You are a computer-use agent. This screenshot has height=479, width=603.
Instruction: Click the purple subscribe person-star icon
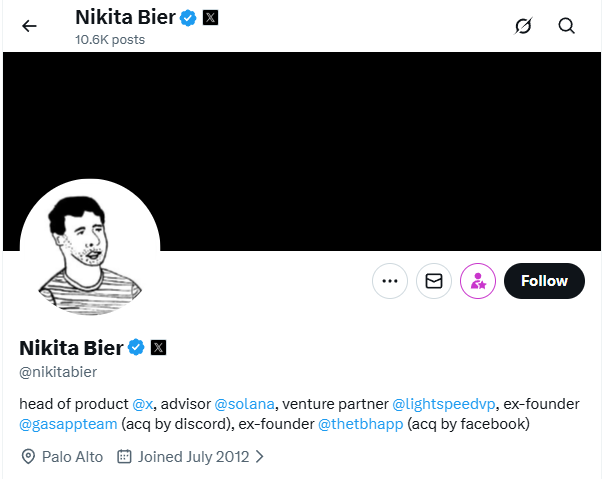pyautogui.click(x=478, y=282)
